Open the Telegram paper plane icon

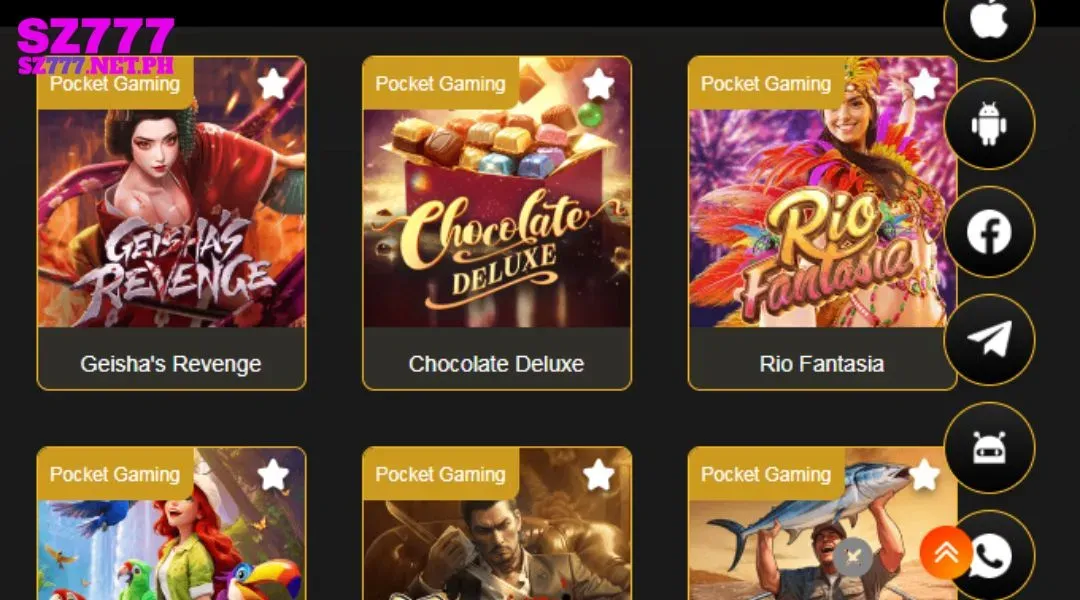[x=989, y=340]
